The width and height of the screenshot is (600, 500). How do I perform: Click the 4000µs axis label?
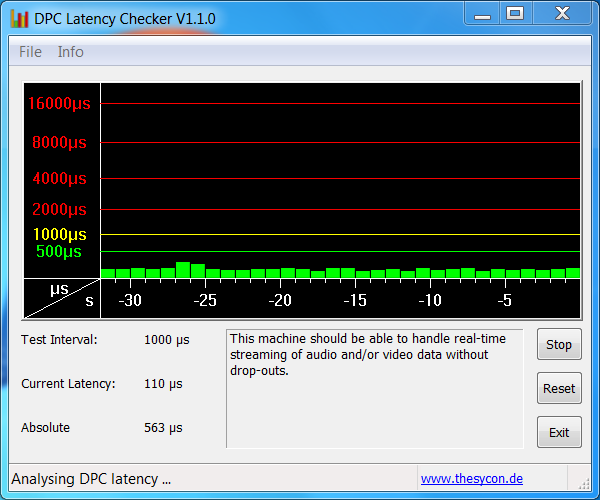59,179
